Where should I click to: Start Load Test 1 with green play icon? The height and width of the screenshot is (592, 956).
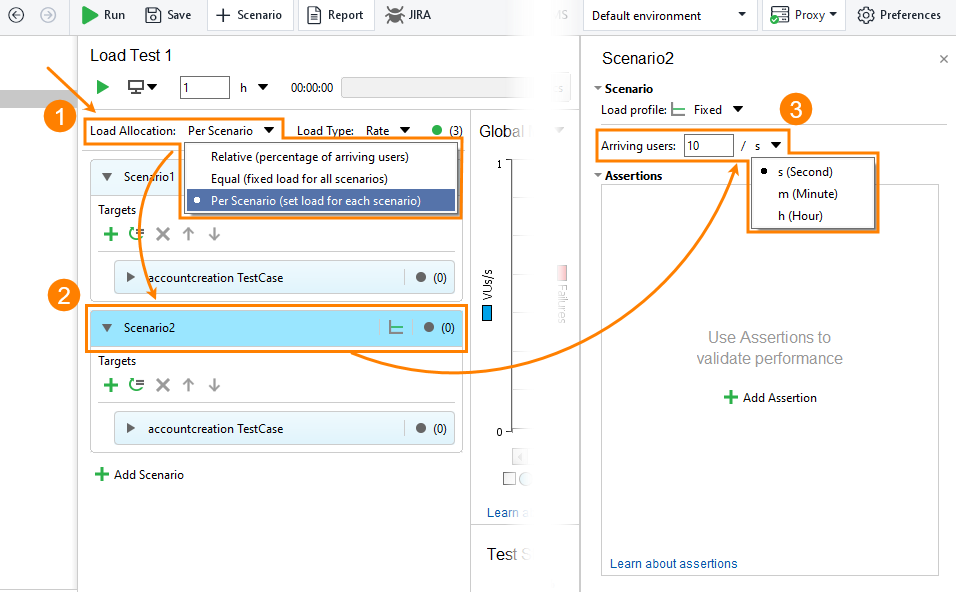point(102,87)
